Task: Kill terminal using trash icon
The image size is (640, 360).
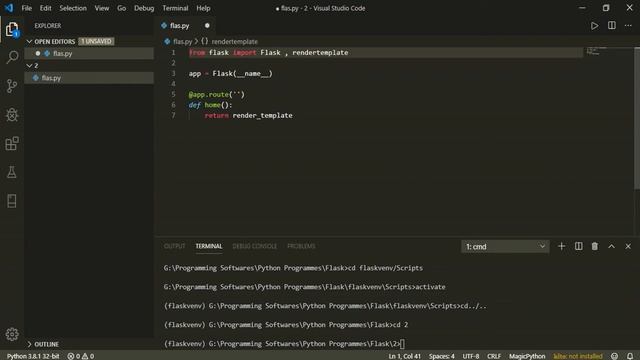Action: point(595,247)
